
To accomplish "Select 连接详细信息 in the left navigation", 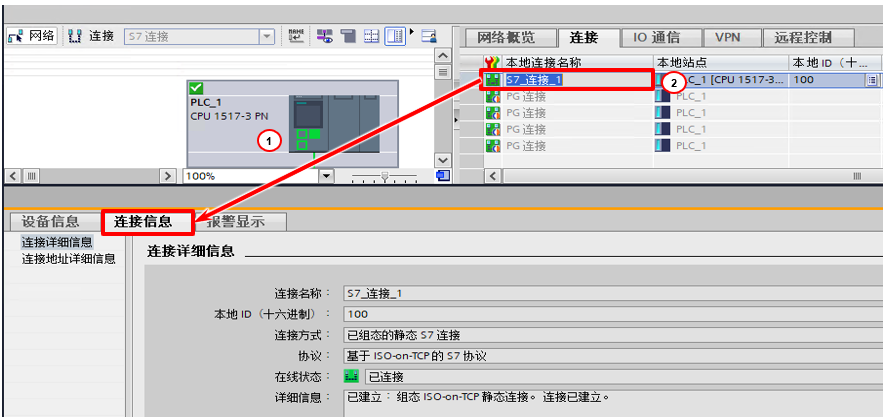I will coord(56,243).
